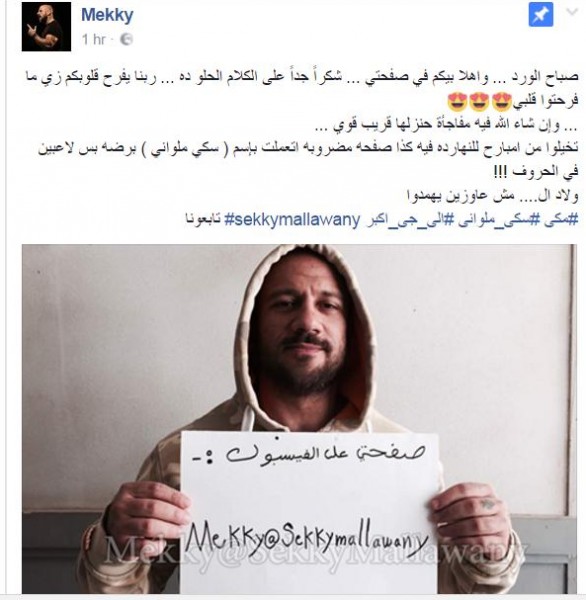Click the first line of Arabic post text

[301, 77]
